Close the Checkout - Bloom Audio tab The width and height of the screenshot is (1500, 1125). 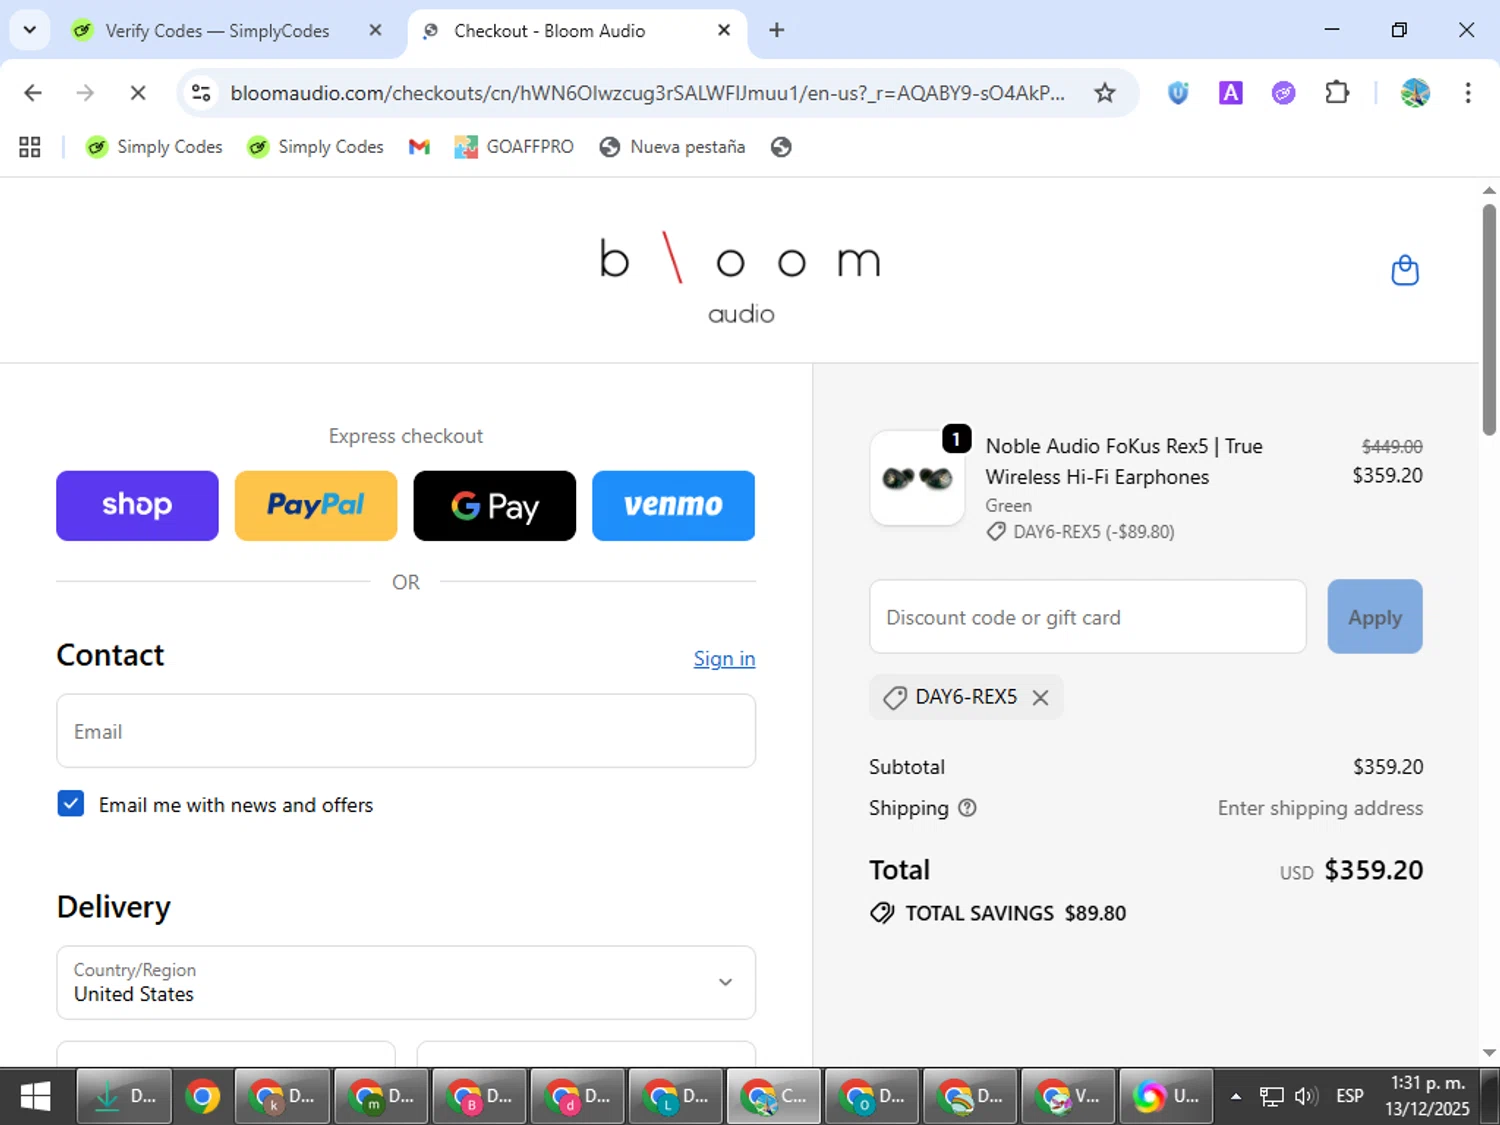(x=724, y=30)
